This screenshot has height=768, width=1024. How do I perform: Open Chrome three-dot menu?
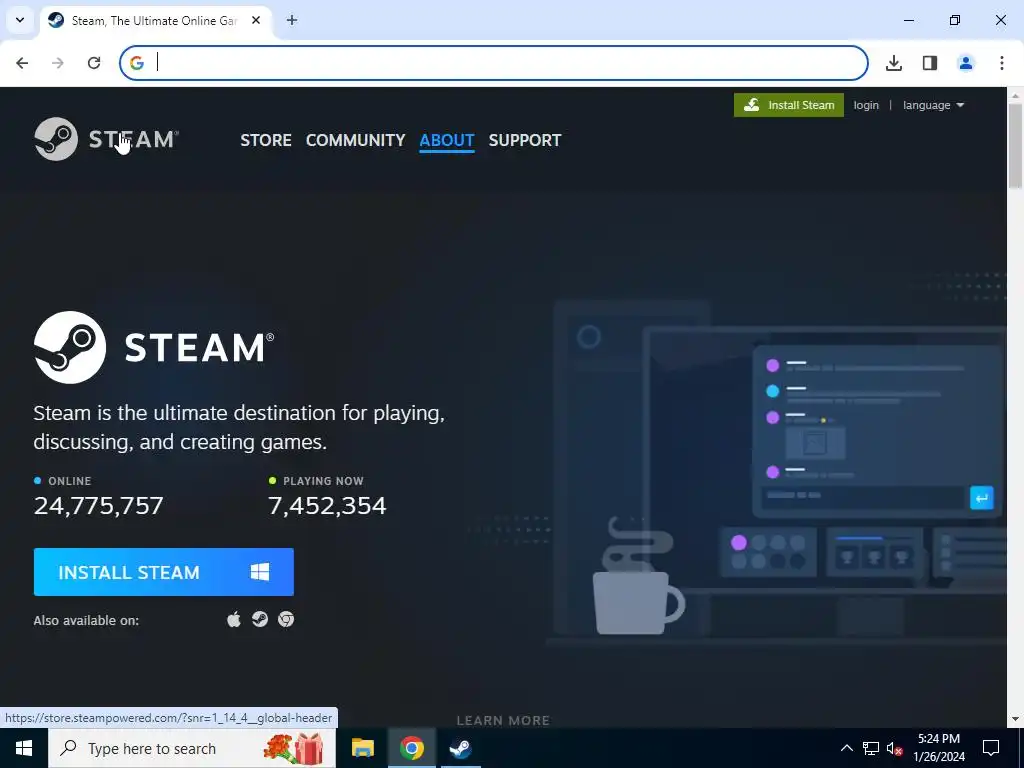point(1002,63)
